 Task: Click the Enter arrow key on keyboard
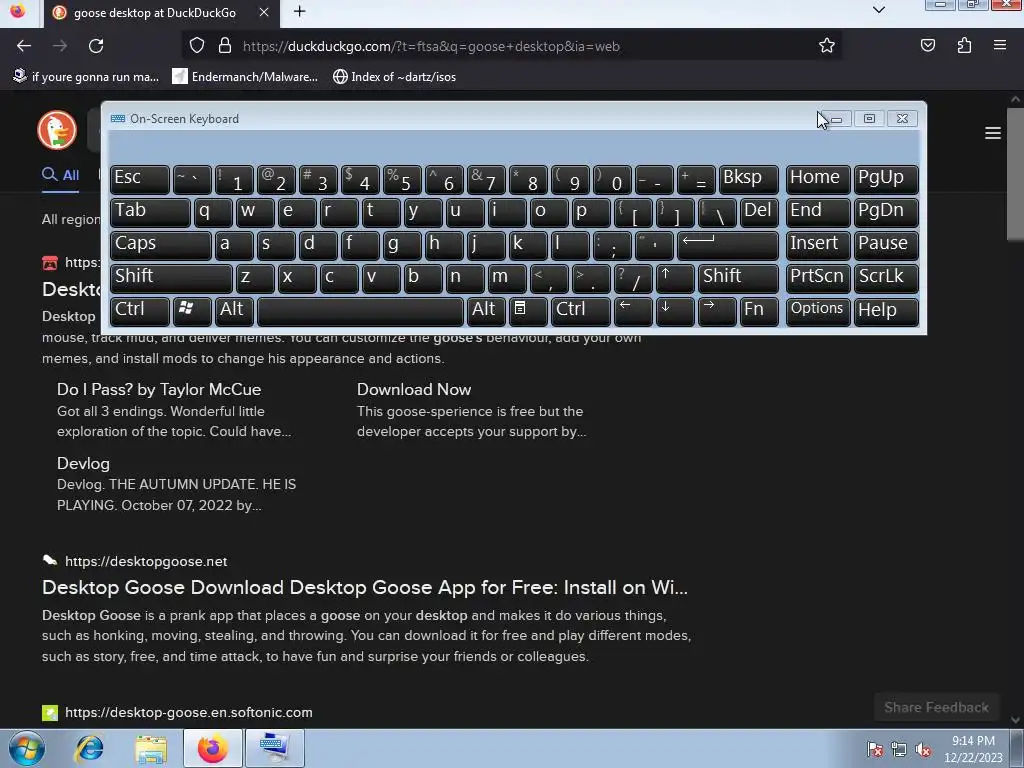(x=728, y=244)
